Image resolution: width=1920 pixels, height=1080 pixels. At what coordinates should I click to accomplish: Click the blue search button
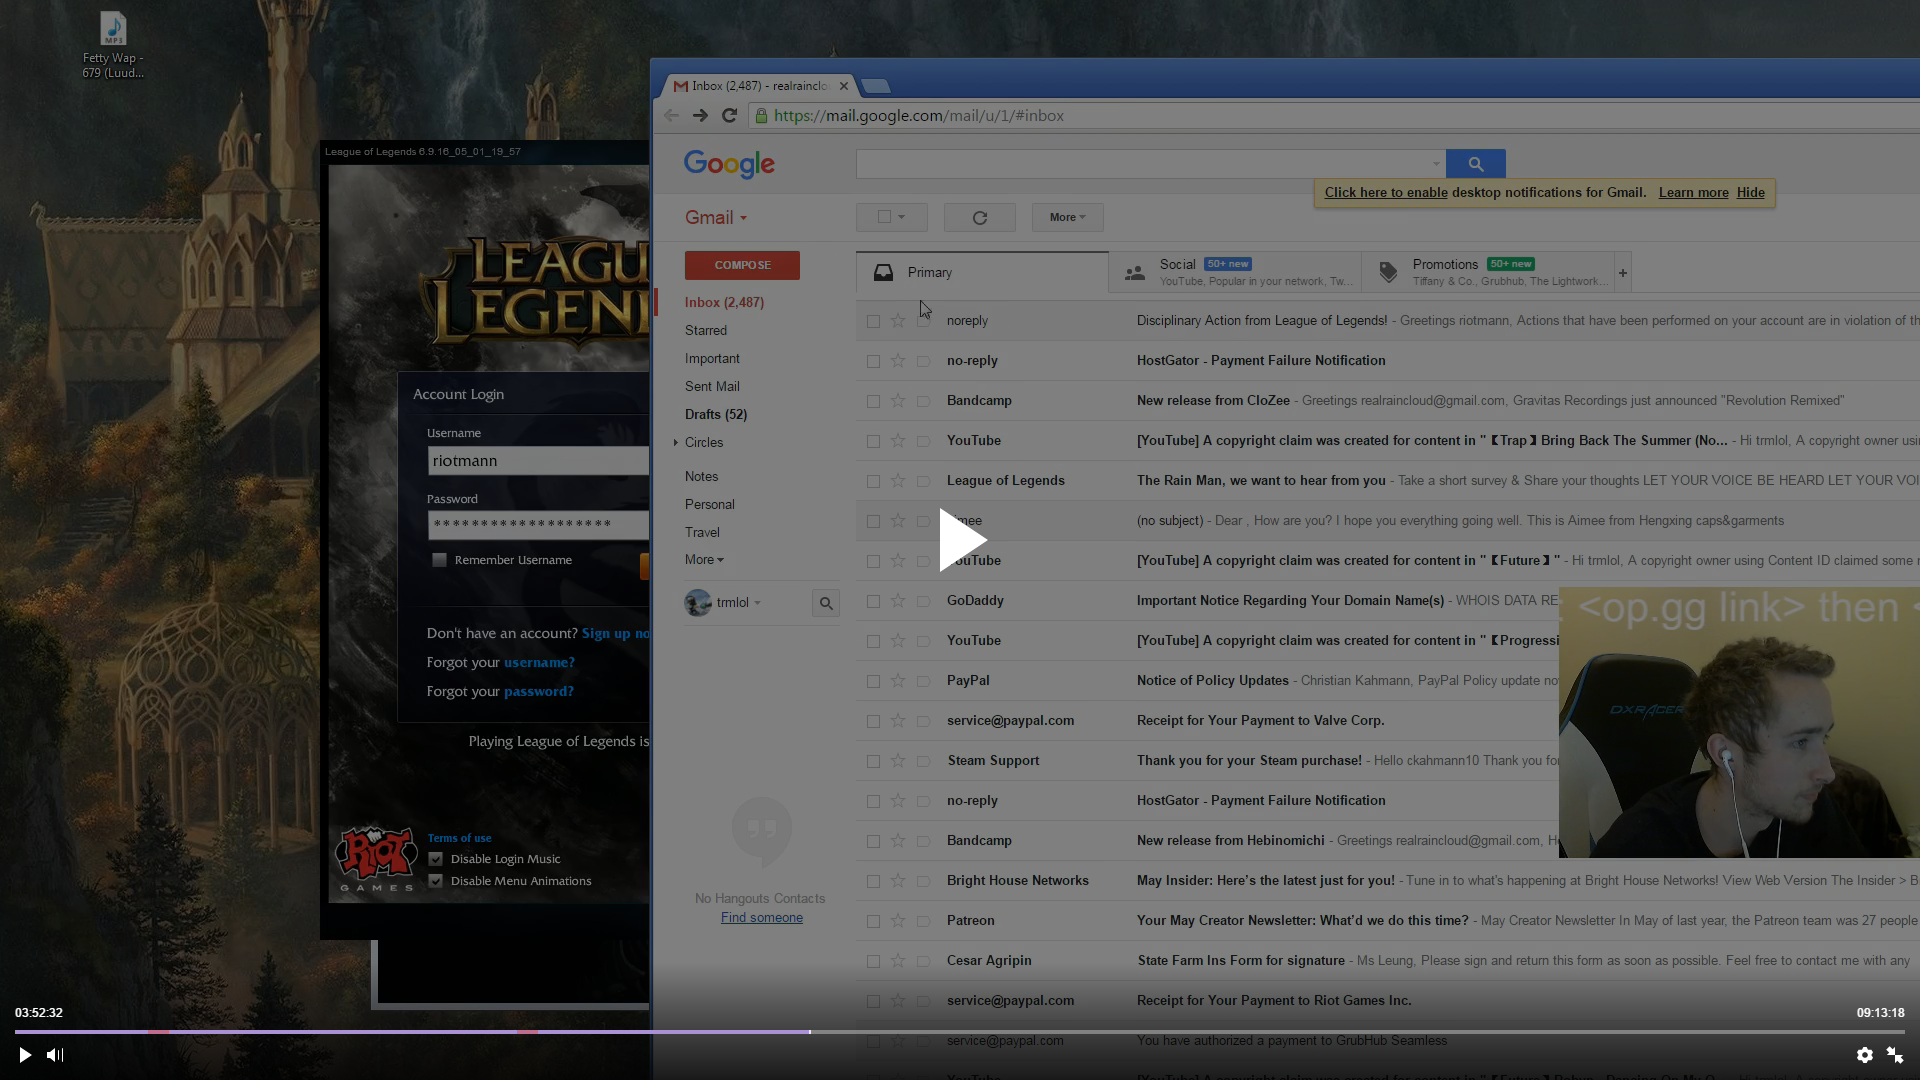pos(1476,164)
